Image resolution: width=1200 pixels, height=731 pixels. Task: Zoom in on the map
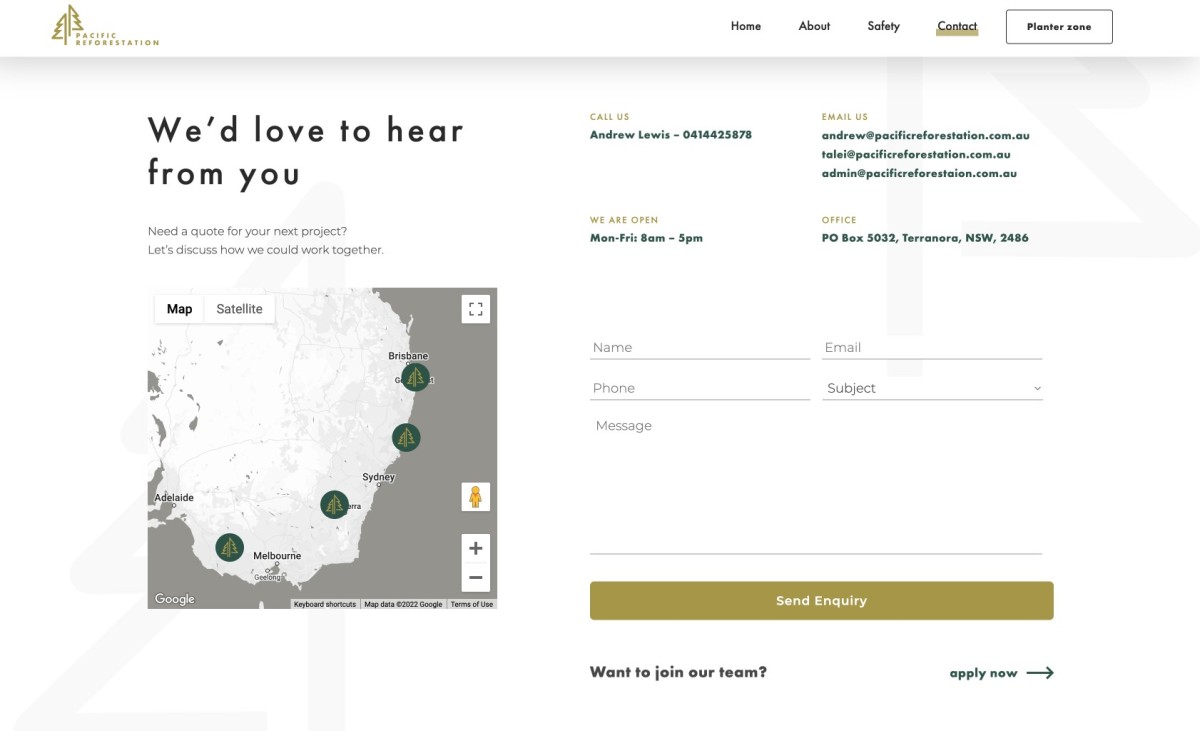click(x=476, y=548)
